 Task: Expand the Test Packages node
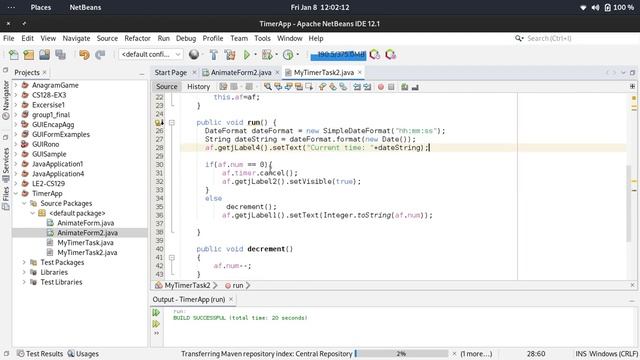[x=24, y=262]
